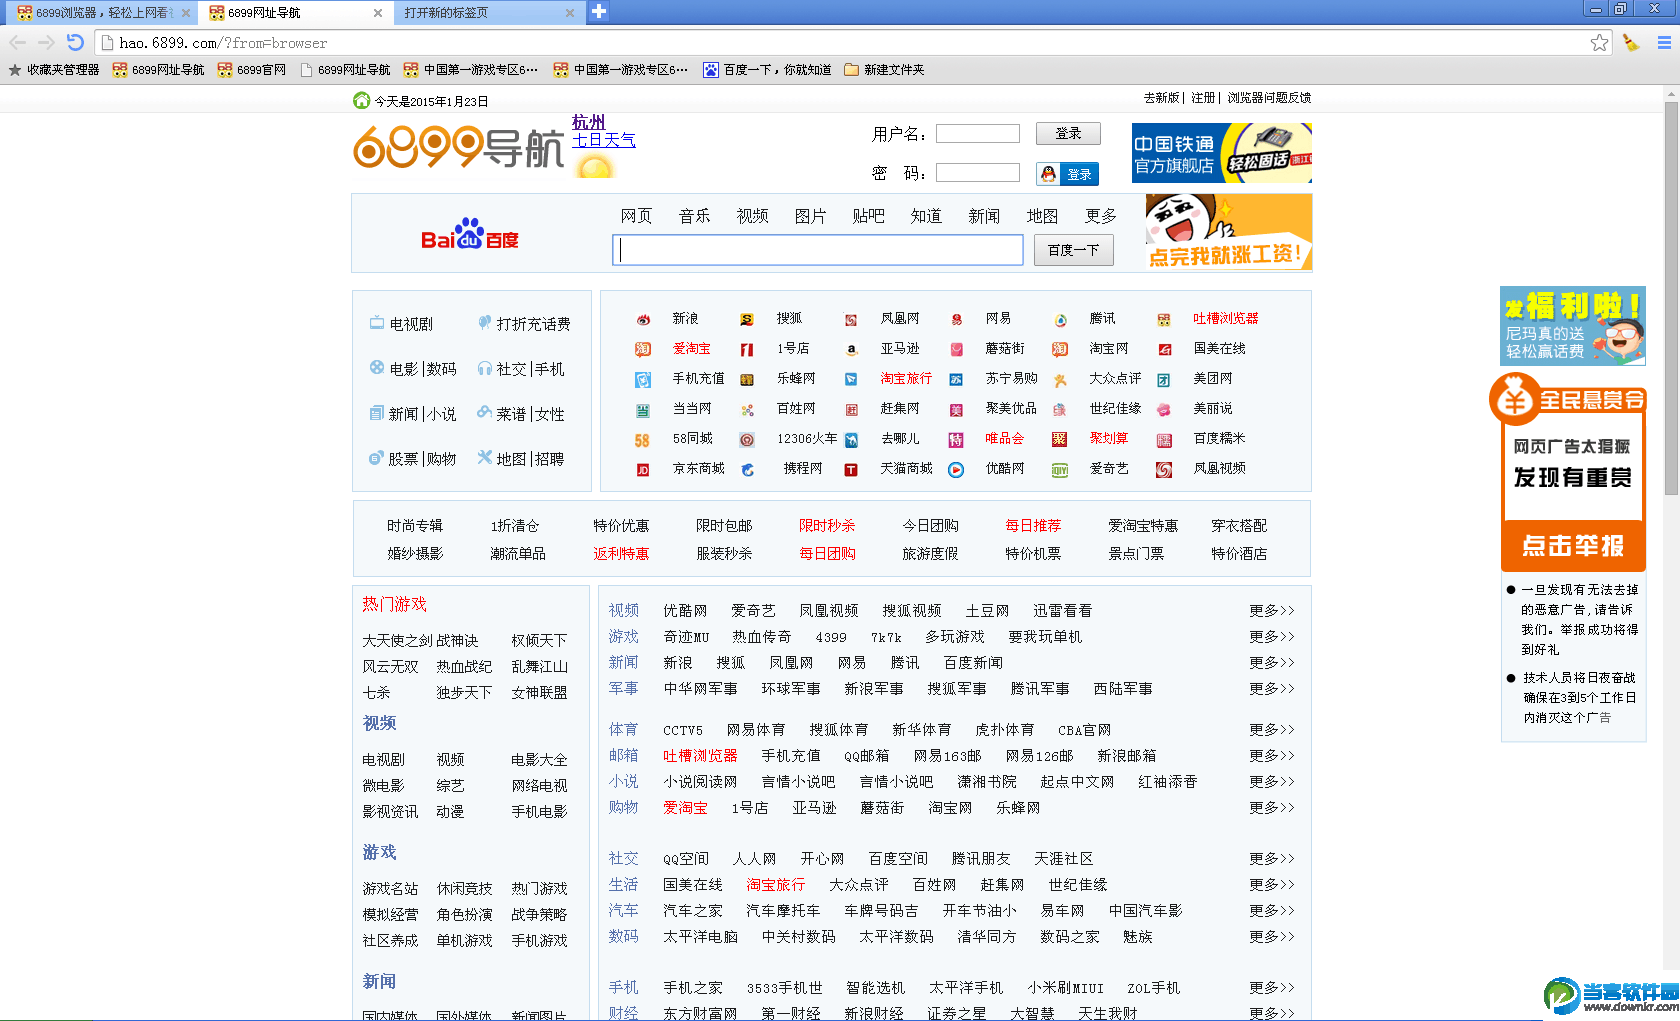The height and width of the screenshot is (1021, 1680).
Task: Click the orange 点击举报 button
Action: 1573,546
